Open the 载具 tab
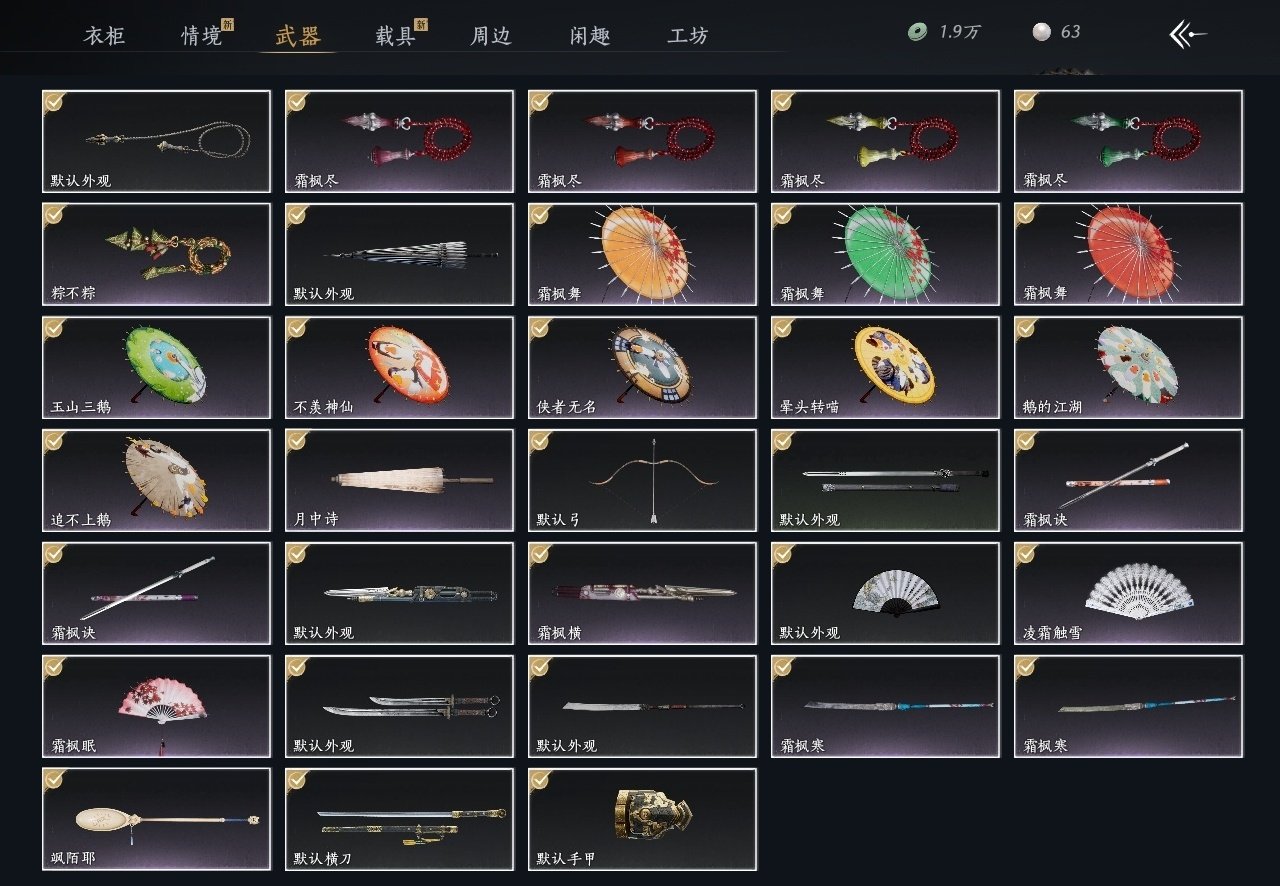Screen dimensions: 1280x886 coord(395,36)
